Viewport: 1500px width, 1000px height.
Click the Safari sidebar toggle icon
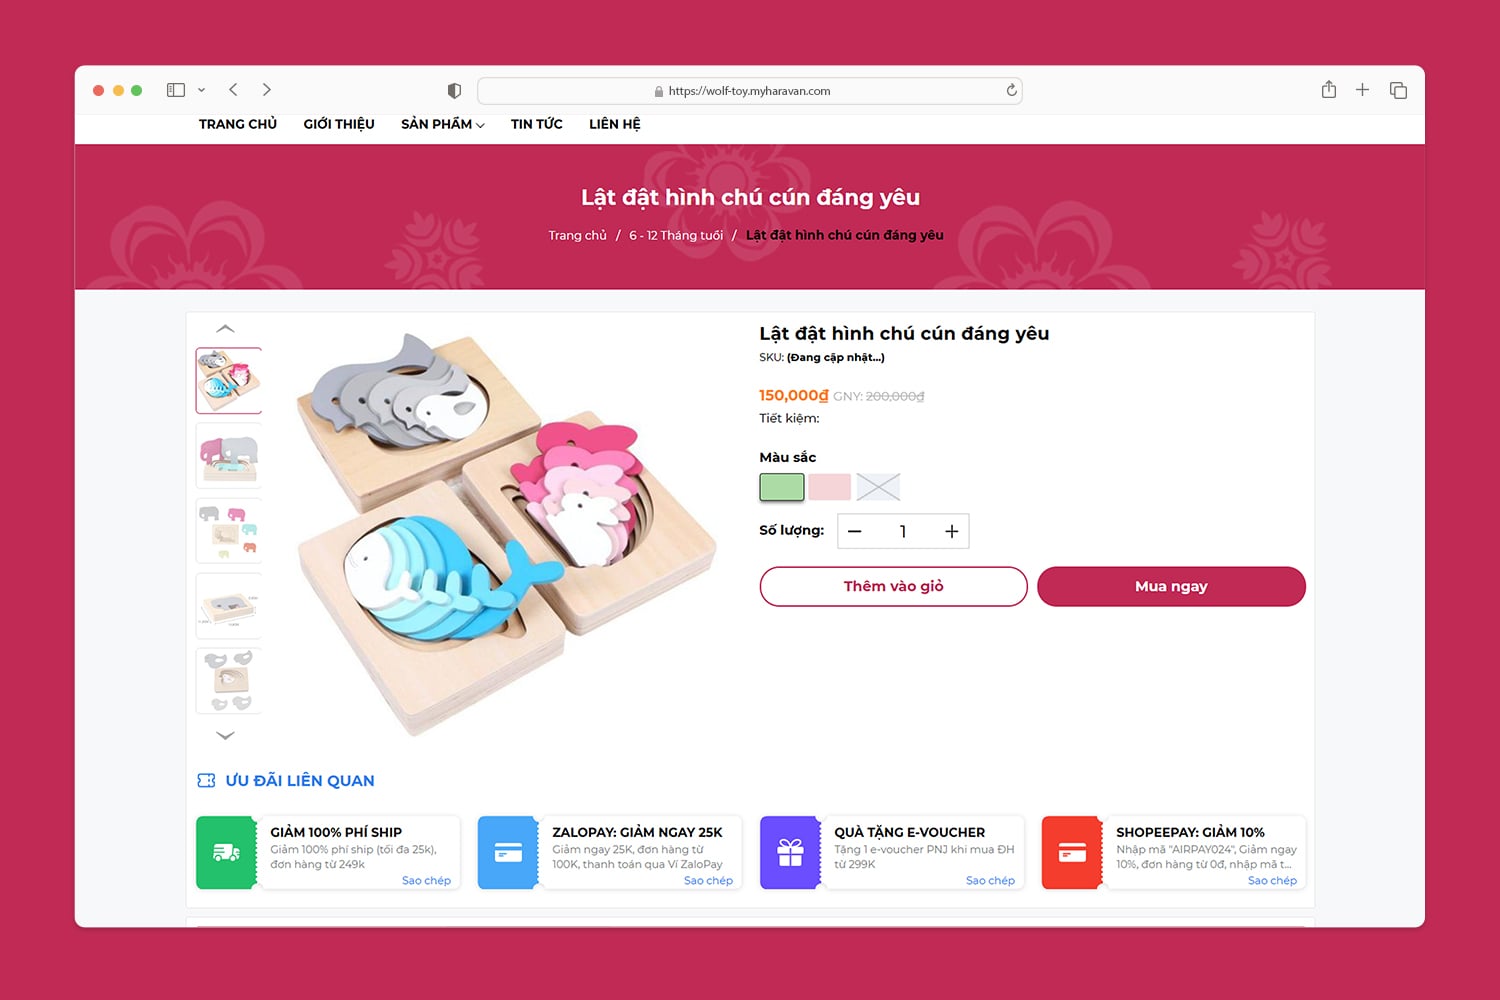coord(176,90)
